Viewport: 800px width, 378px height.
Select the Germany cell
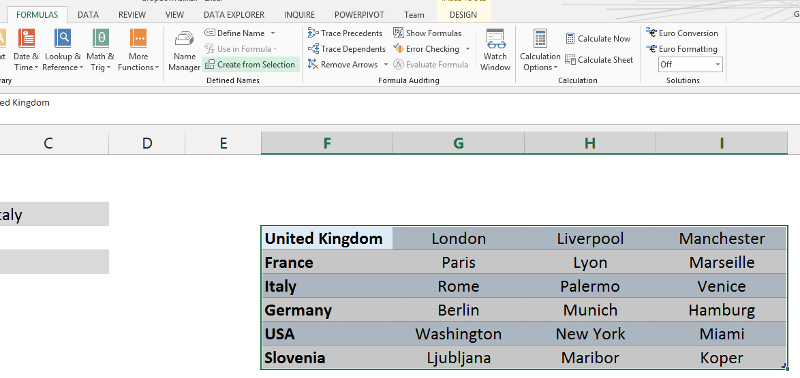[327, 310]
